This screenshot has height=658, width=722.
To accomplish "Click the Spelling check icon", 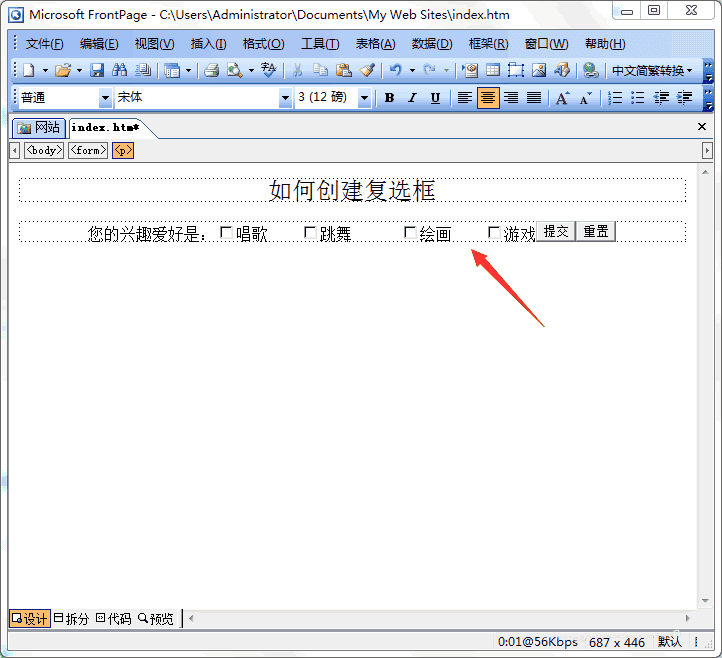I will pyautogui.click(x=268, y=70).
